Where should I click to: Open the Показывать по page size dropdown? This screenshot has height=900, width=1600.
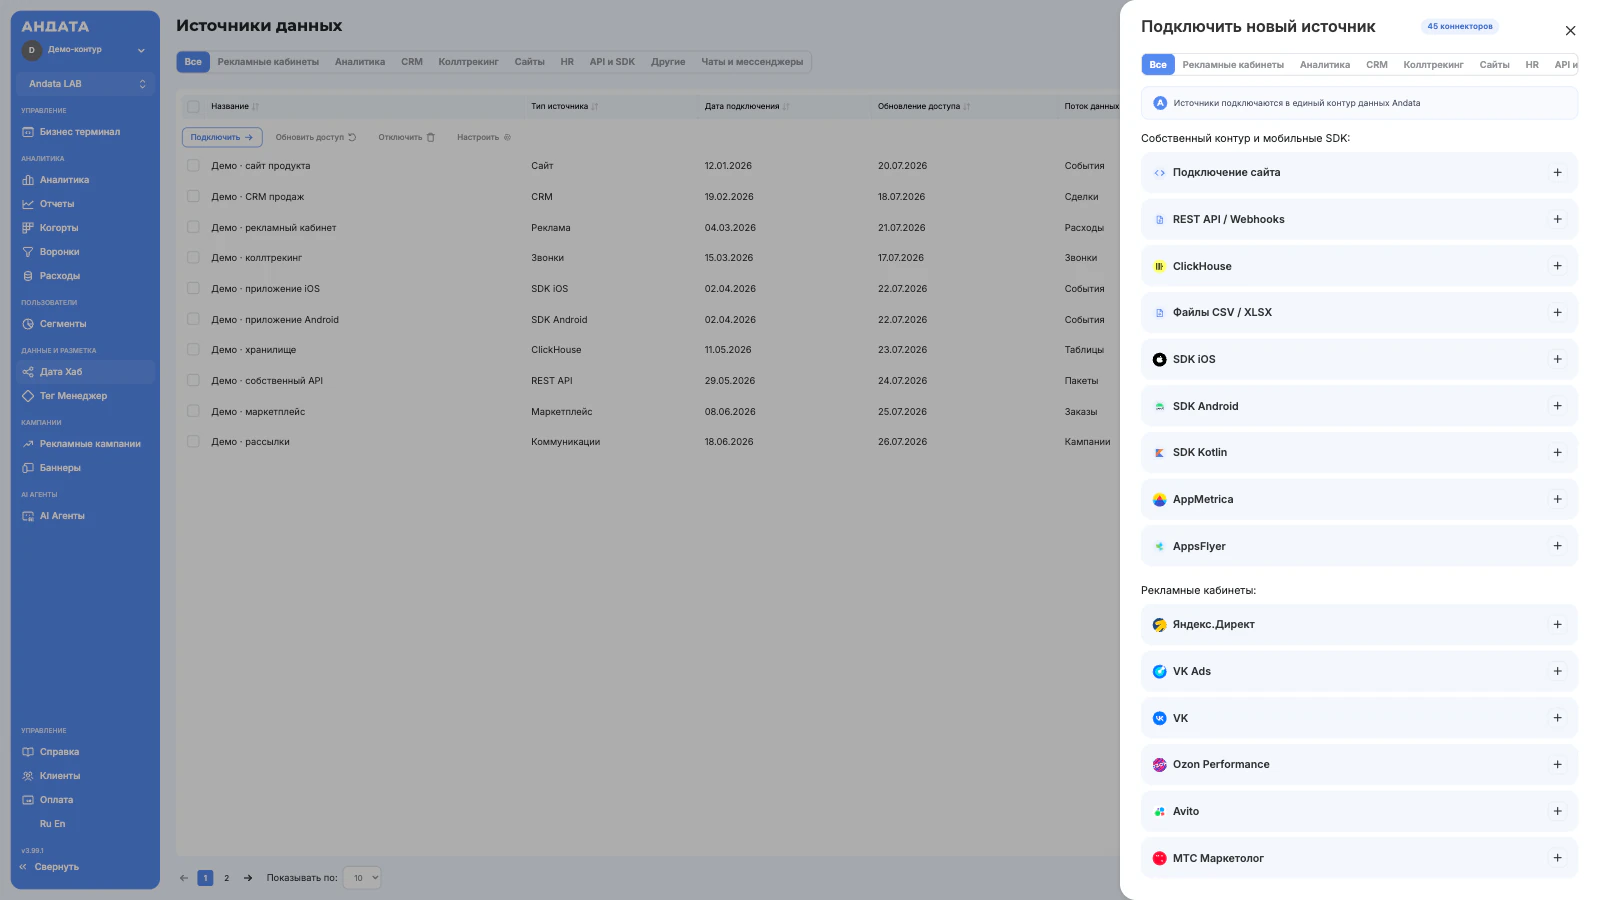[x=361, y=878]
